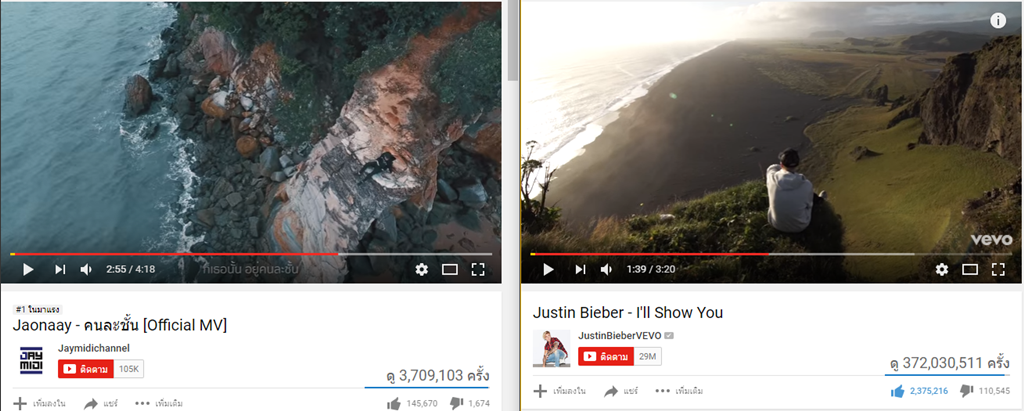Viewport: 1024px width, 411px height.
Task: Dislike the Justin Bieber video
Action: [967, 391]
